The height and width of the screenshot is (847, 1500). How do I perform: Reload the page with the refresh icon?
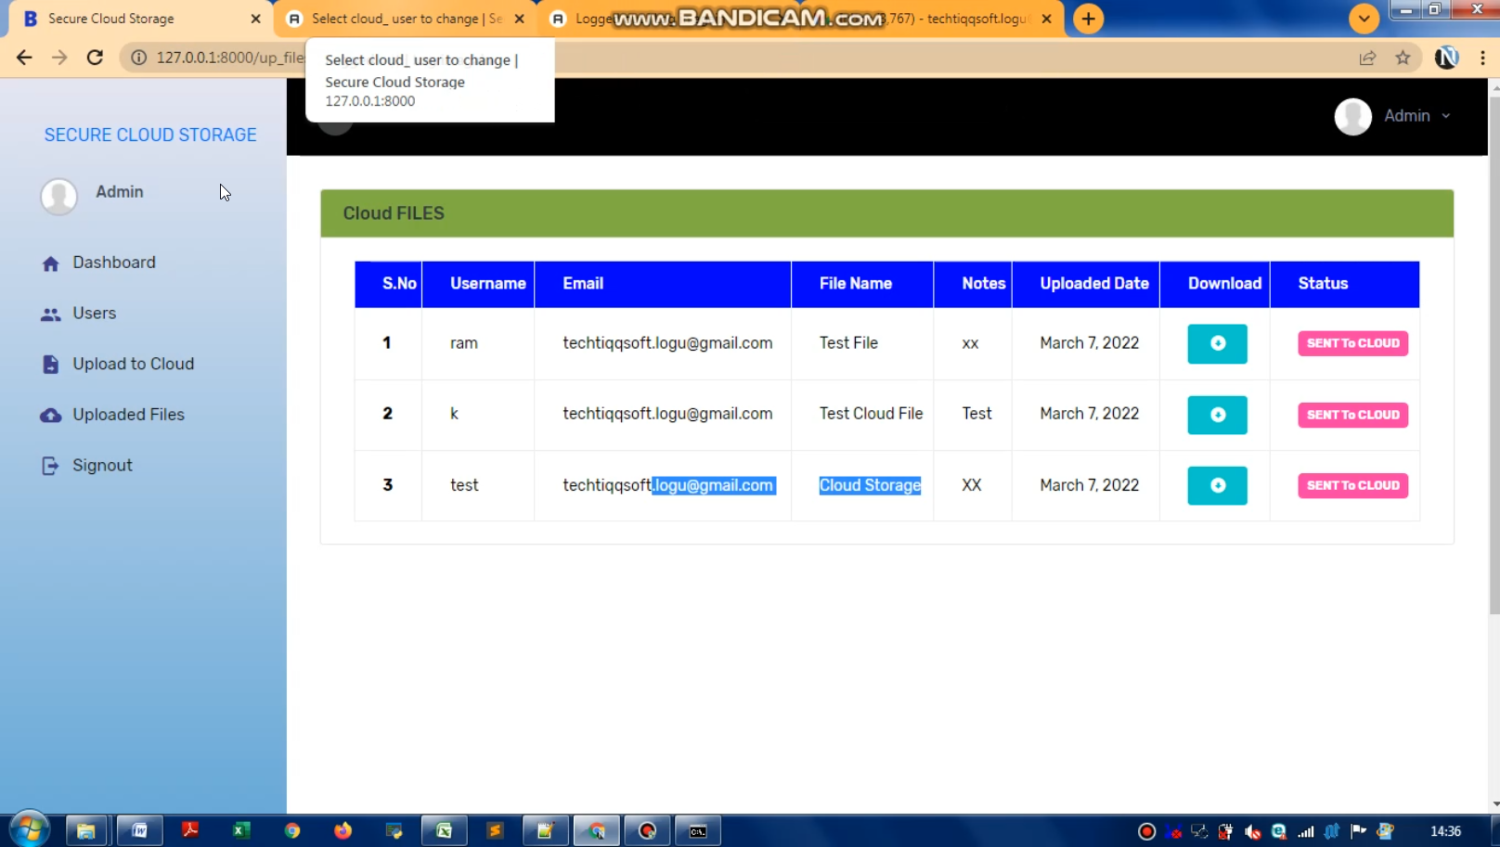(95, 58)
